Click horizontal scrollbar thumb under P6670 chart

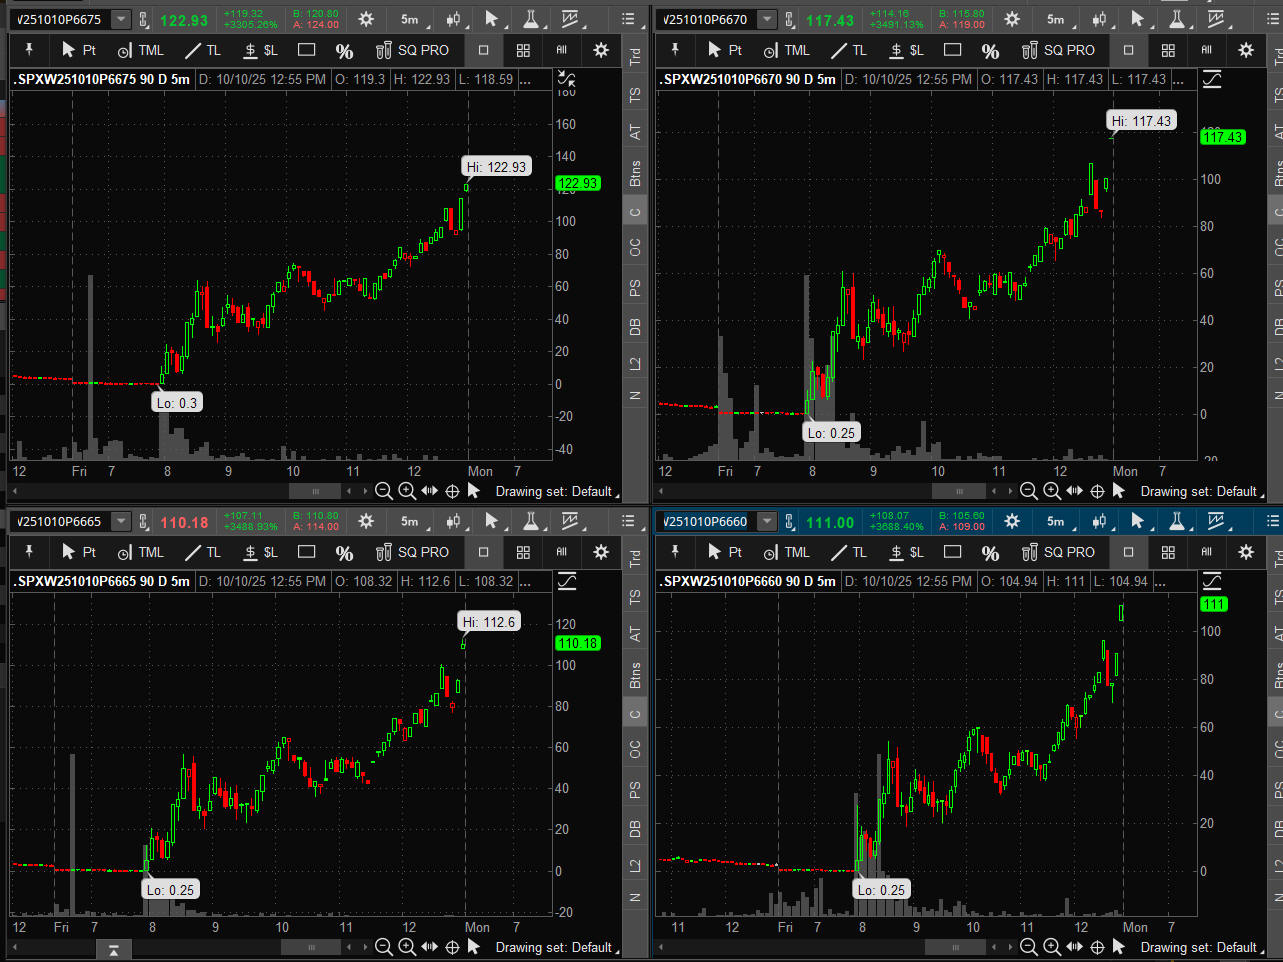pos(958,491)
